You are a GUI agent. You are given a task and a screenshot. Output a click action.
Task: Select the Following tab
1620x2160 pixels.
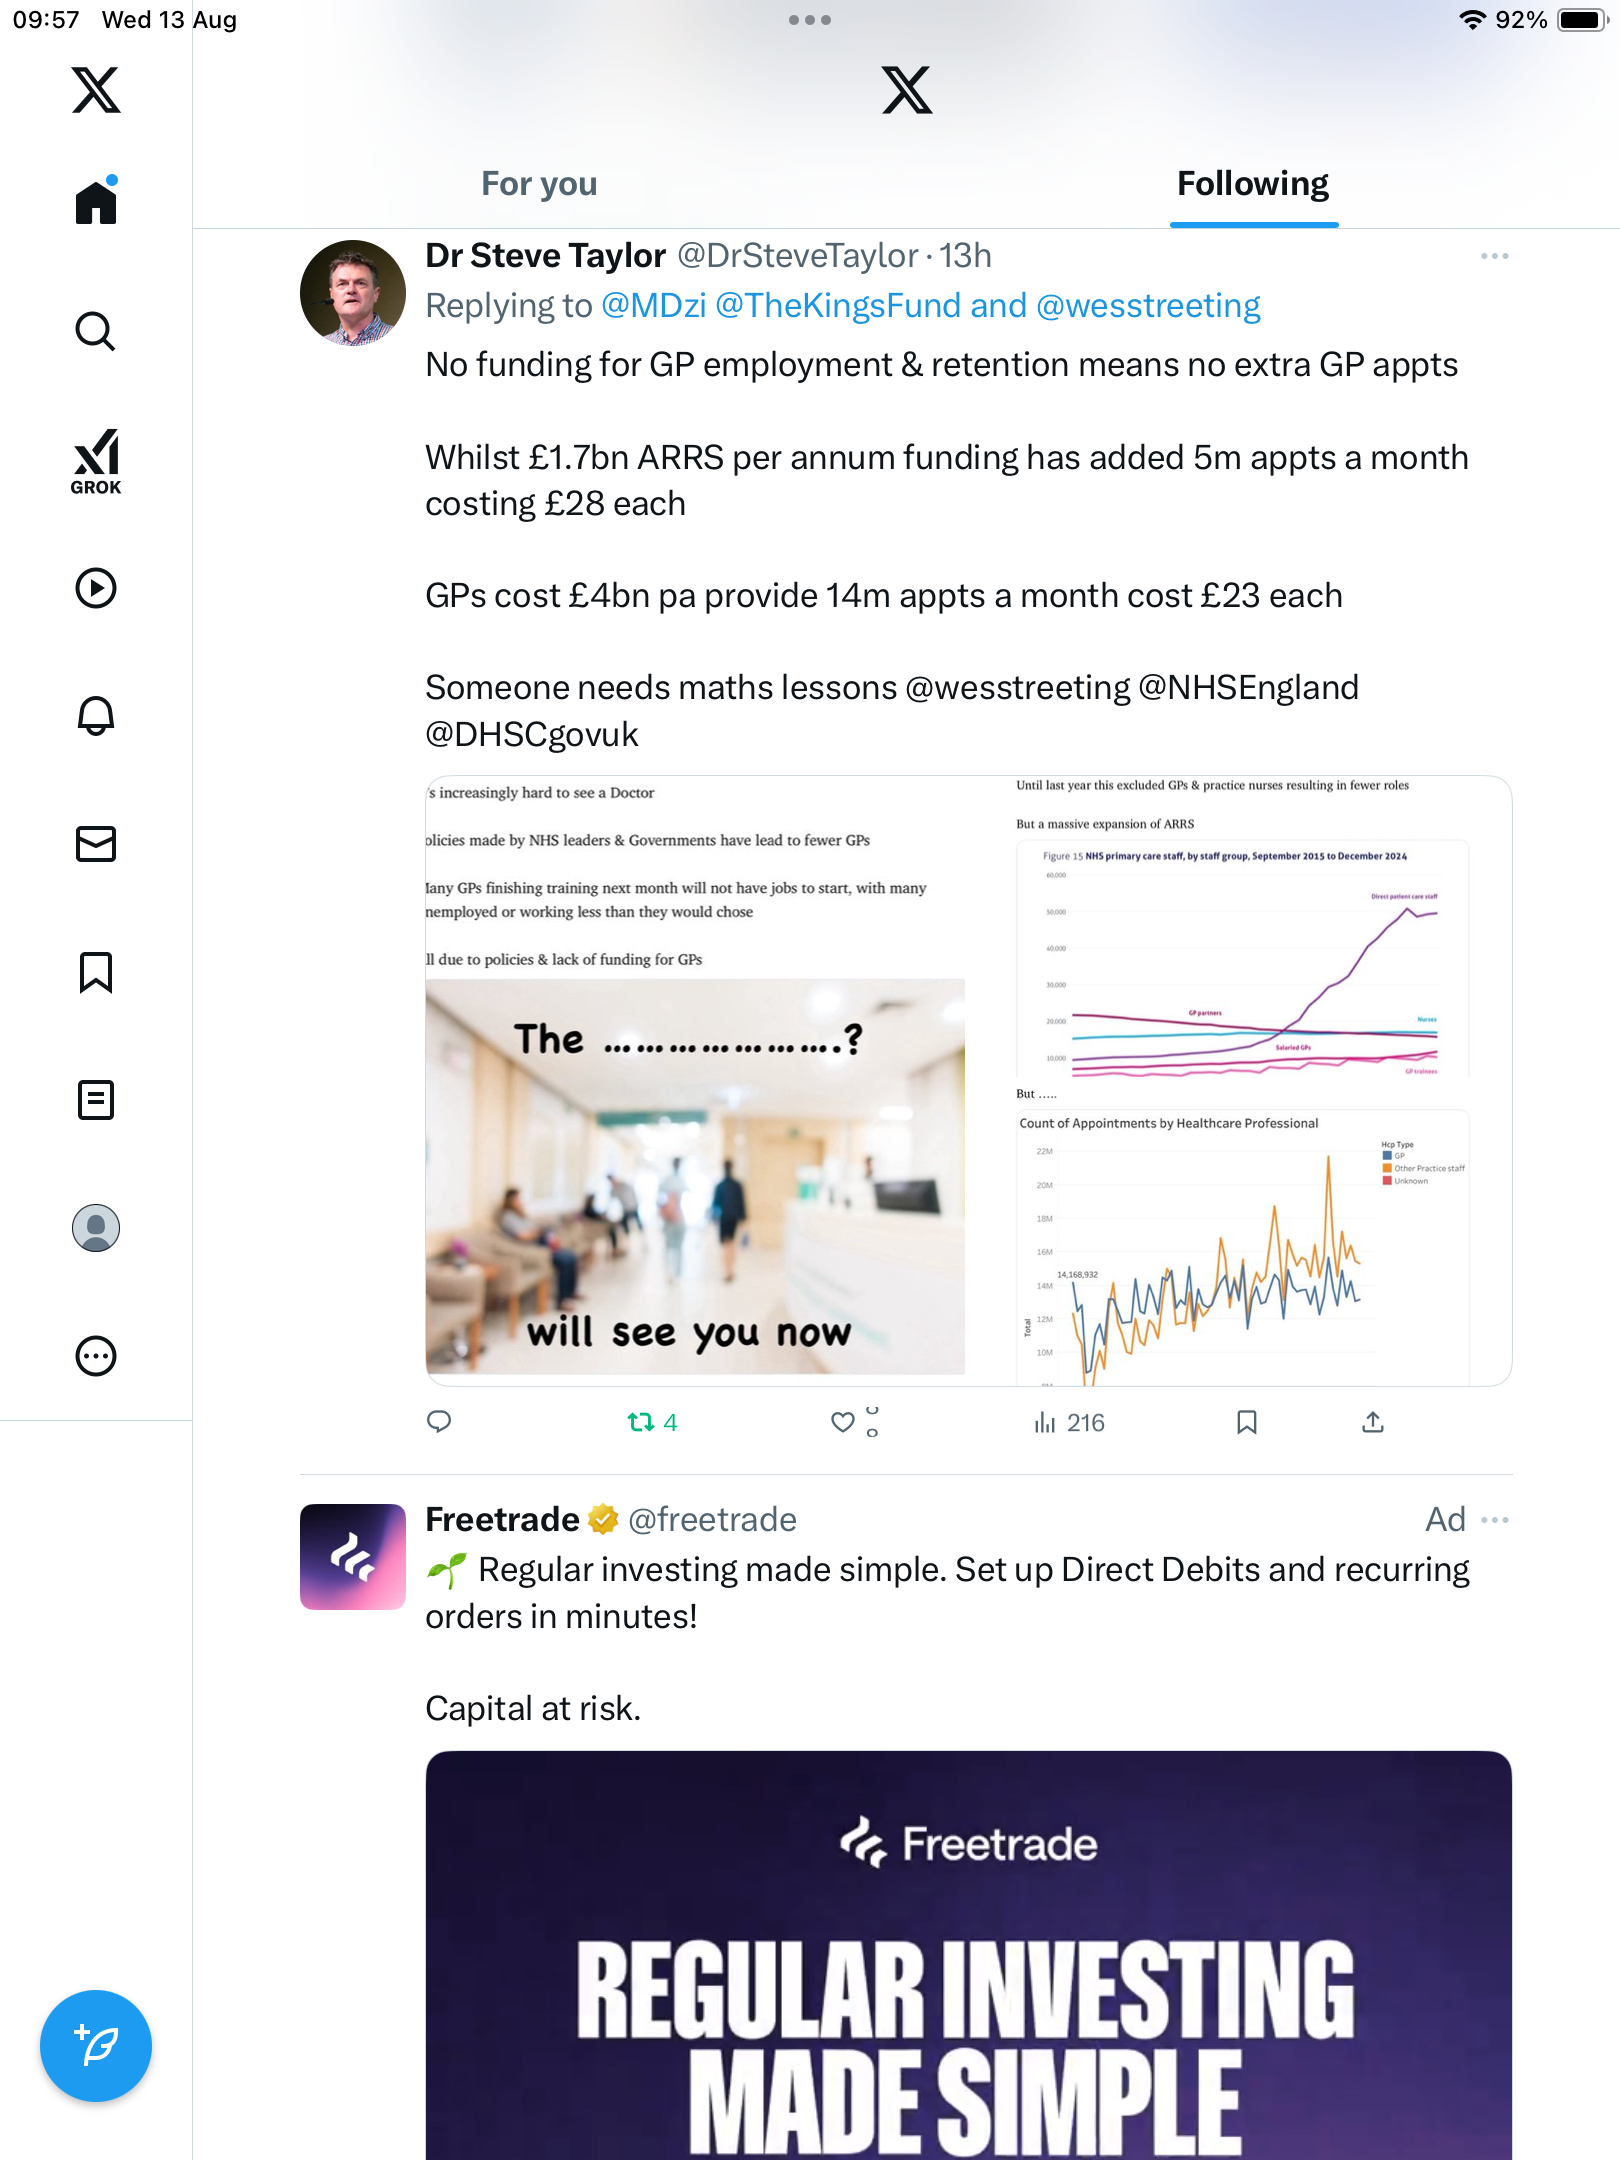(x=1252, y=184)
